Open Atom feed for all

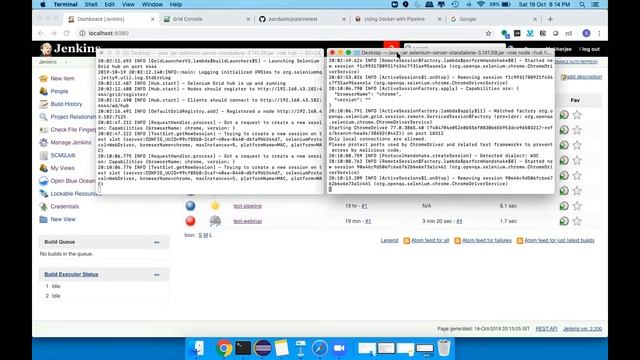pos(430,241)
